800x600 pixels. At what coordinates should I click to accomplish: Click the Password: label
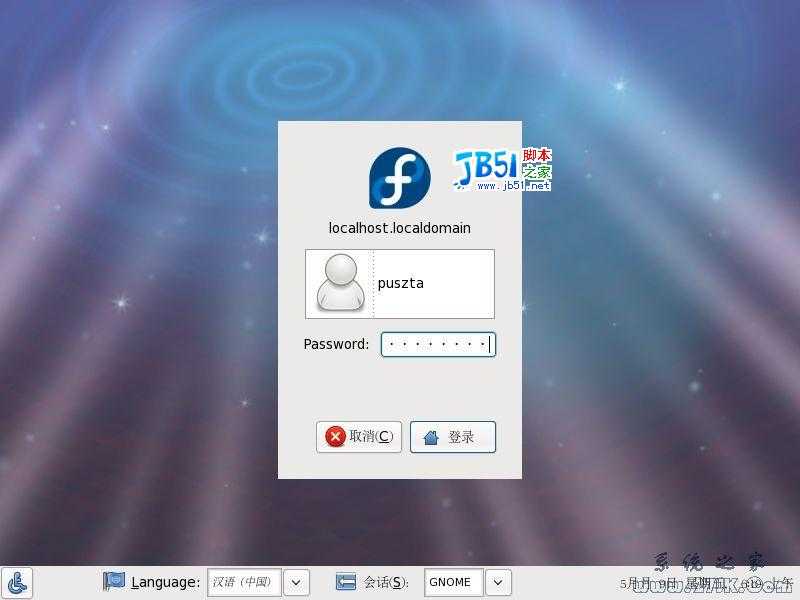[336, 344]
